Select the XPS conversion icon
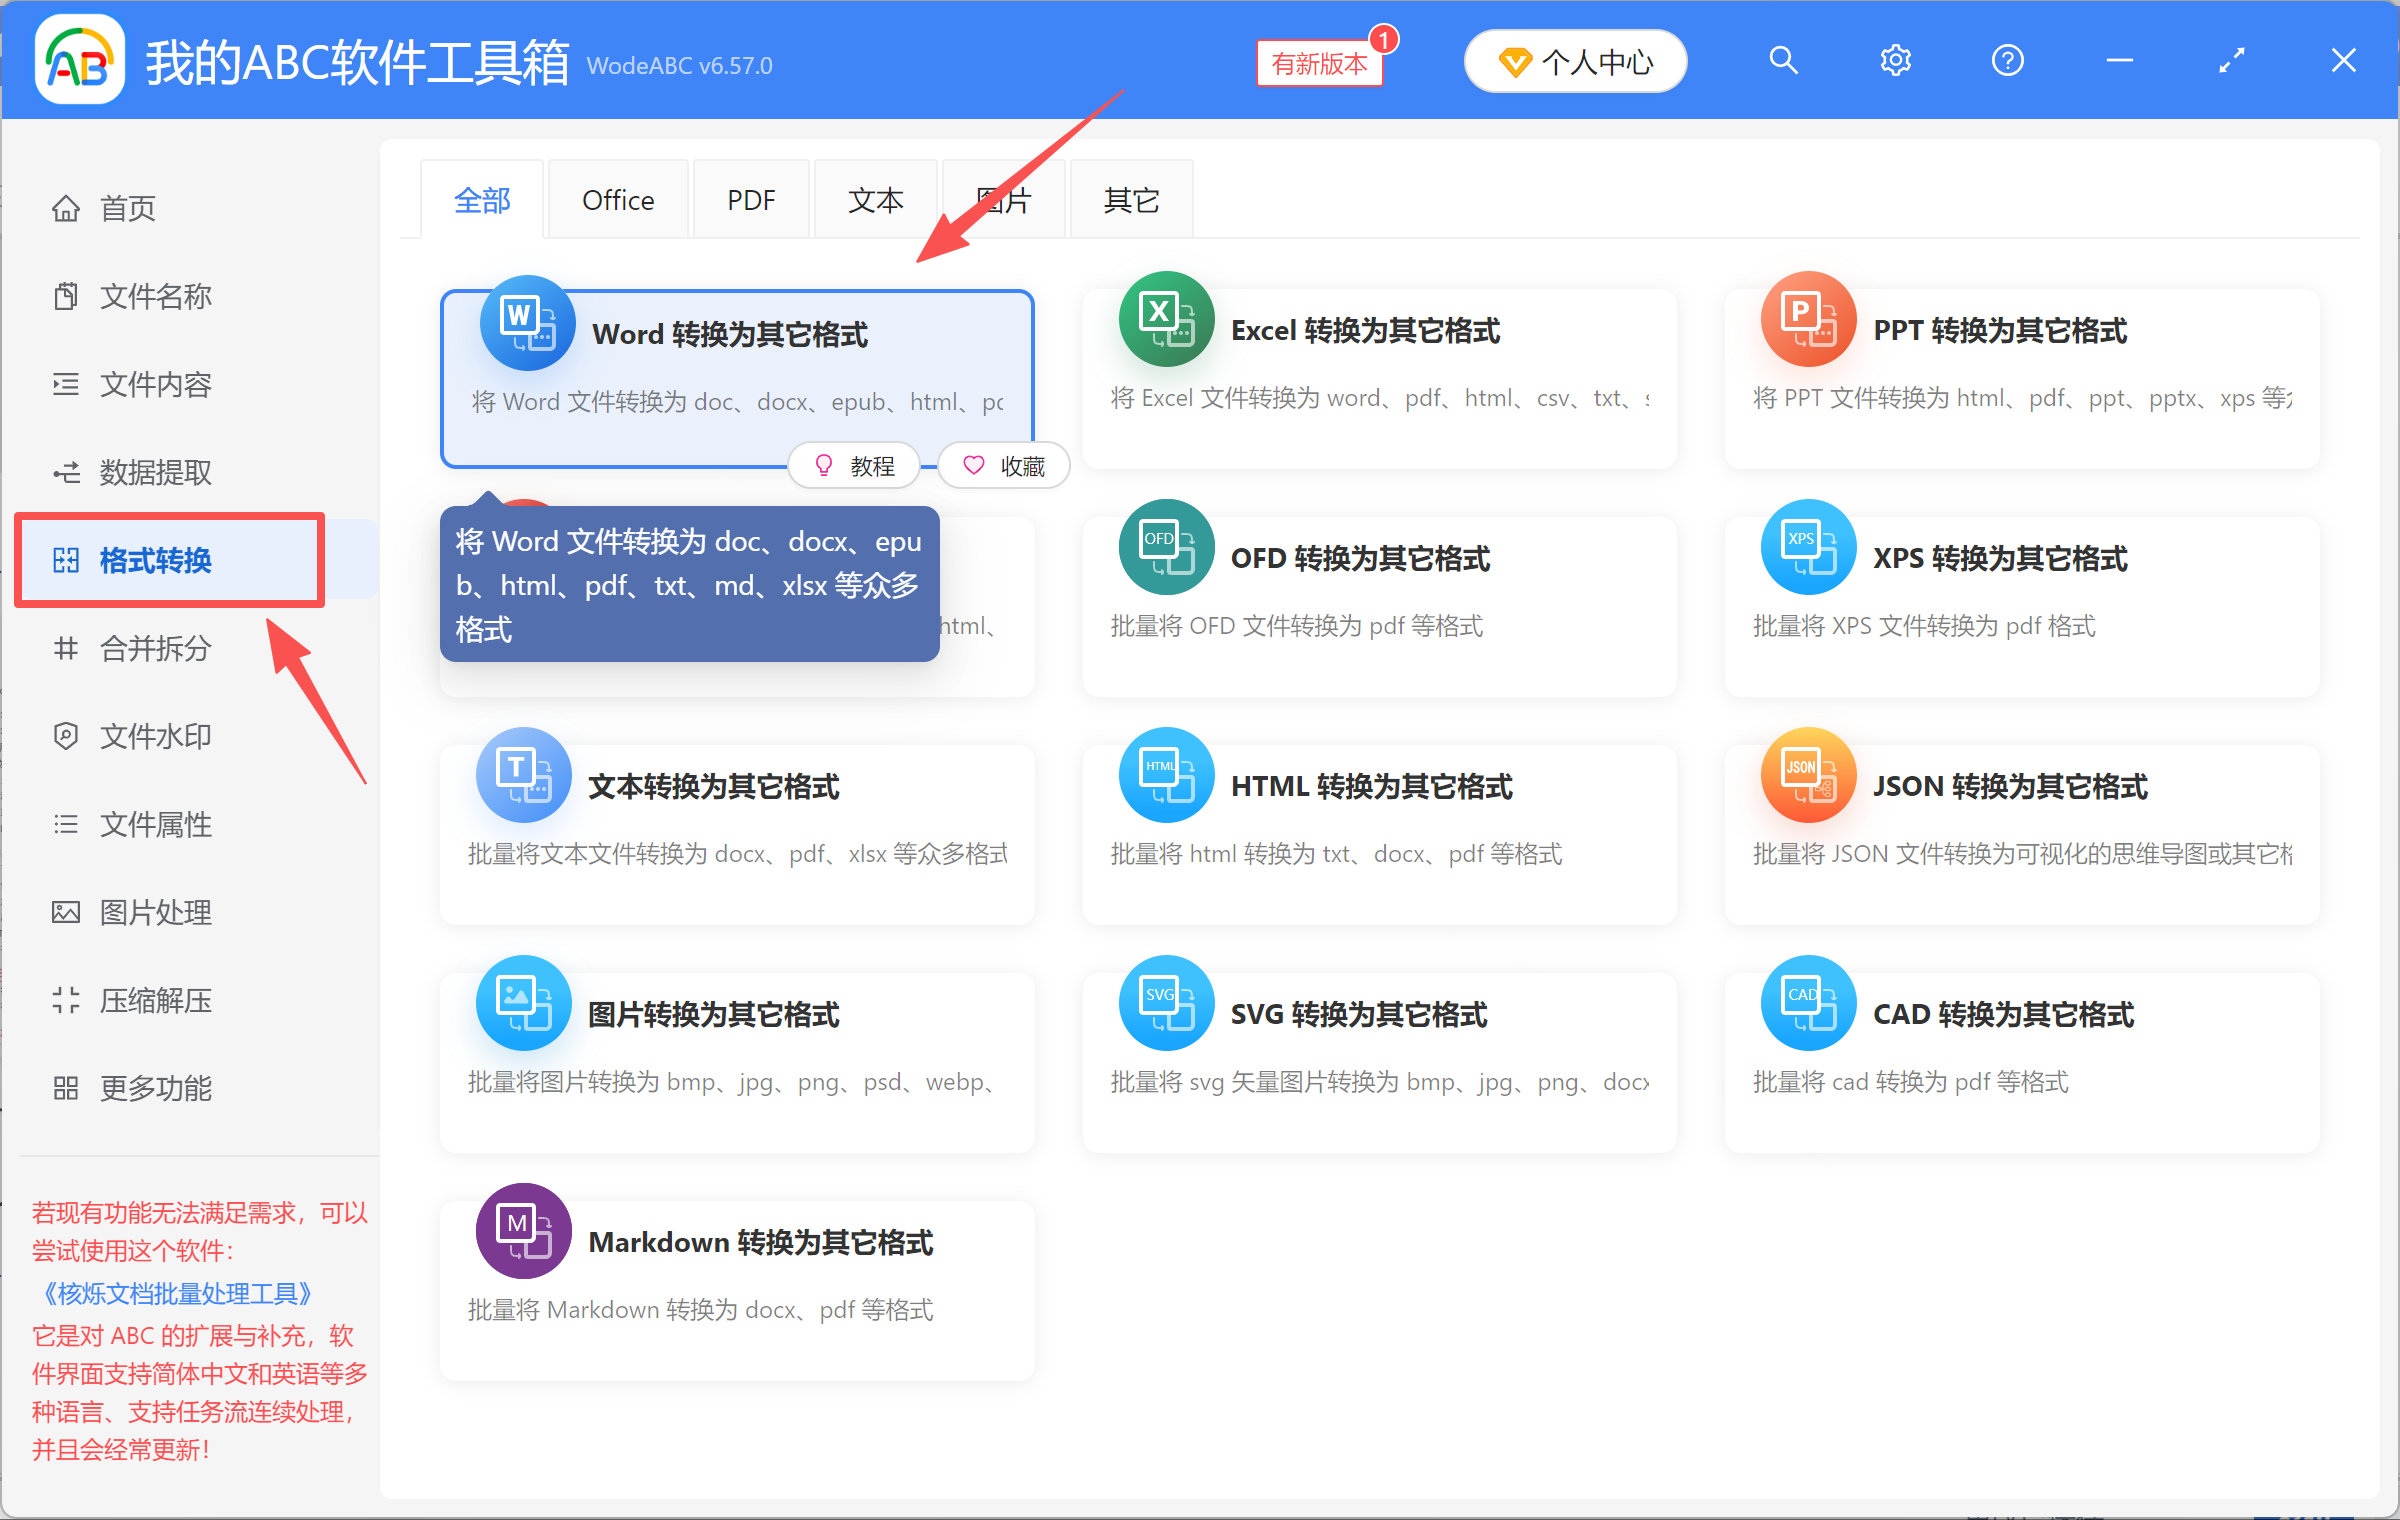The image size is (2400, 1520). point(1807,548)
